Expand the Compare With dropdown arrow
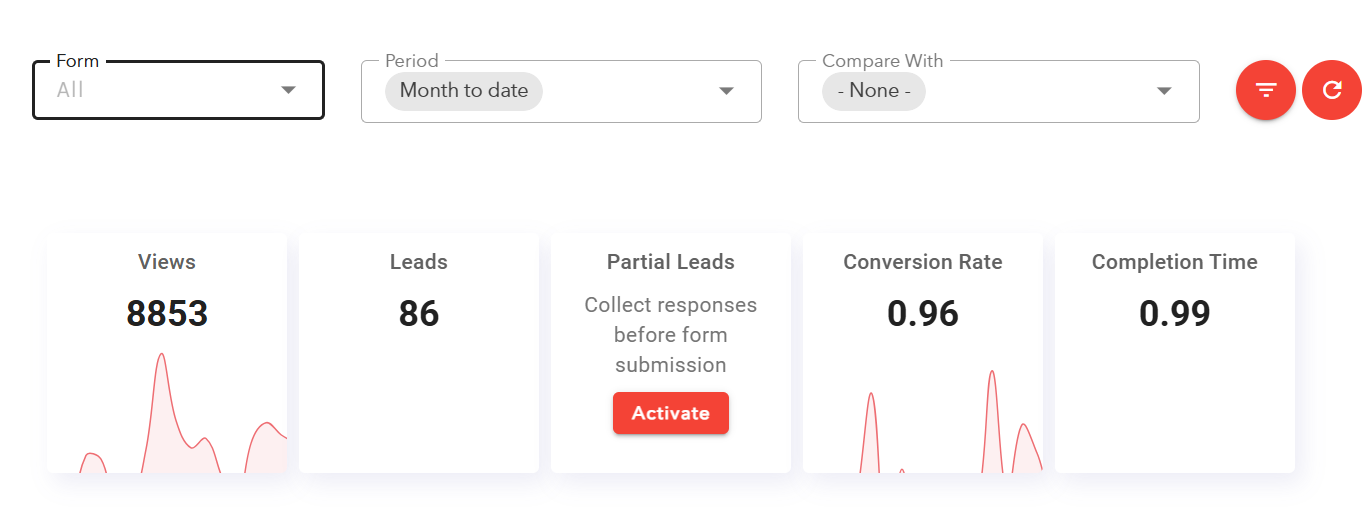1372x526 pixels. (1164, 91)
